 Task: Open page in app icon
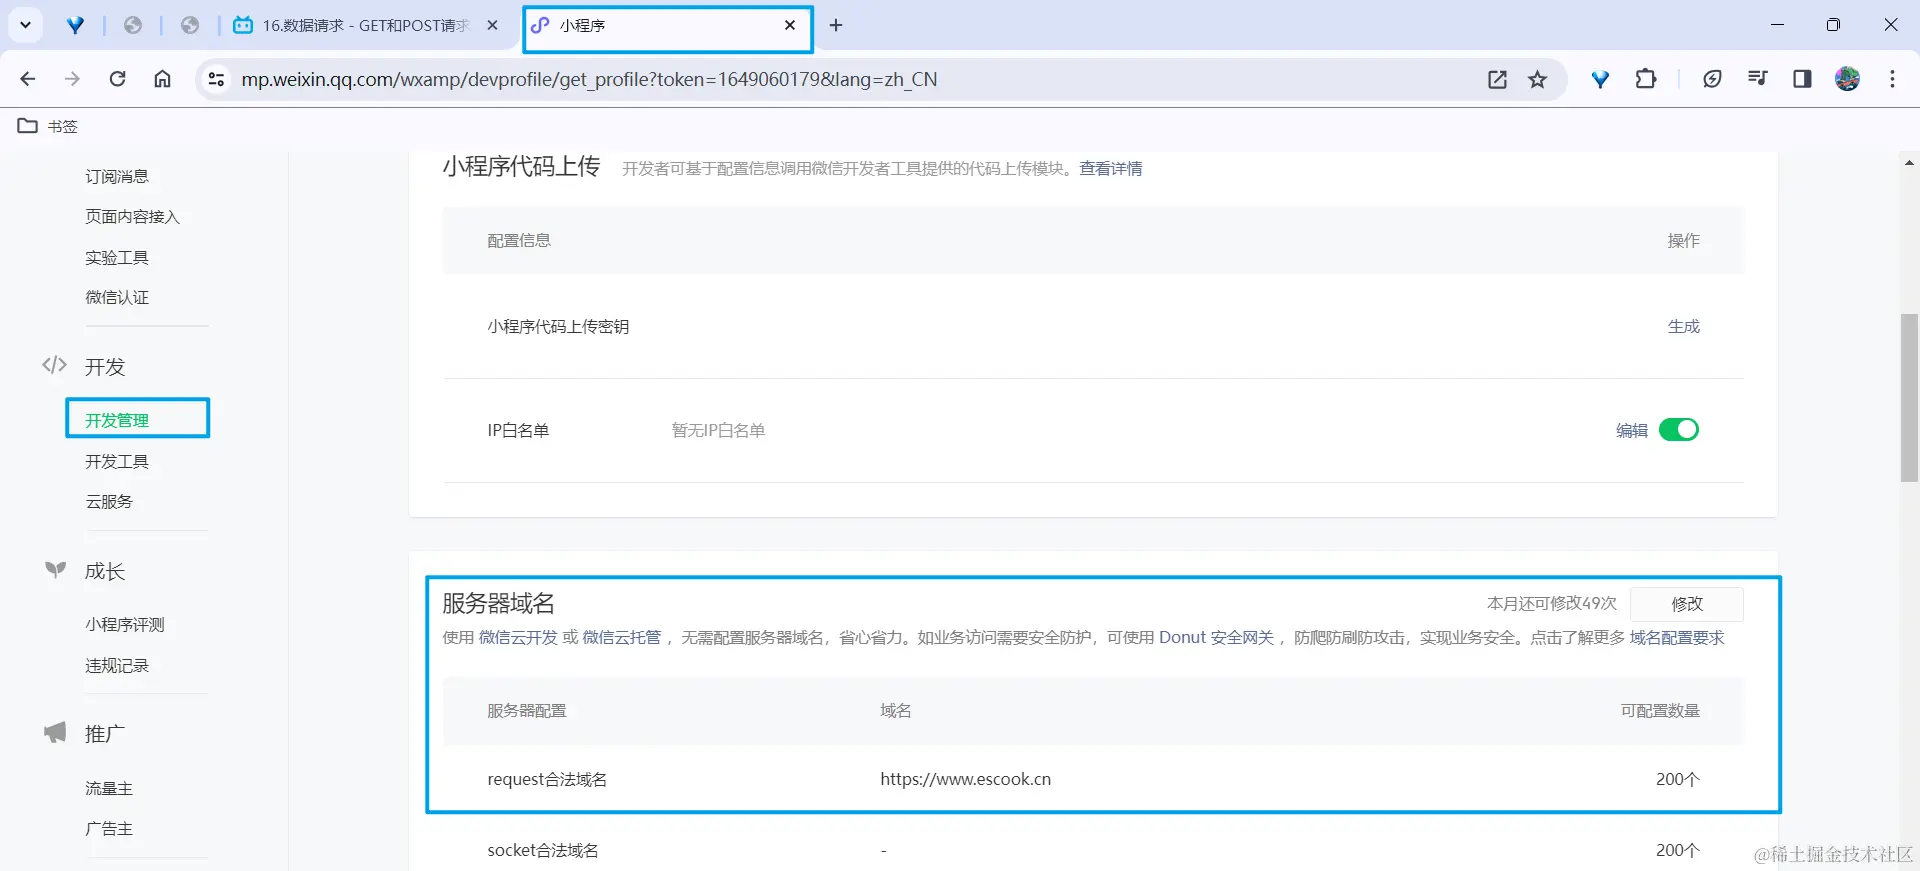(x=1497, y=79)
